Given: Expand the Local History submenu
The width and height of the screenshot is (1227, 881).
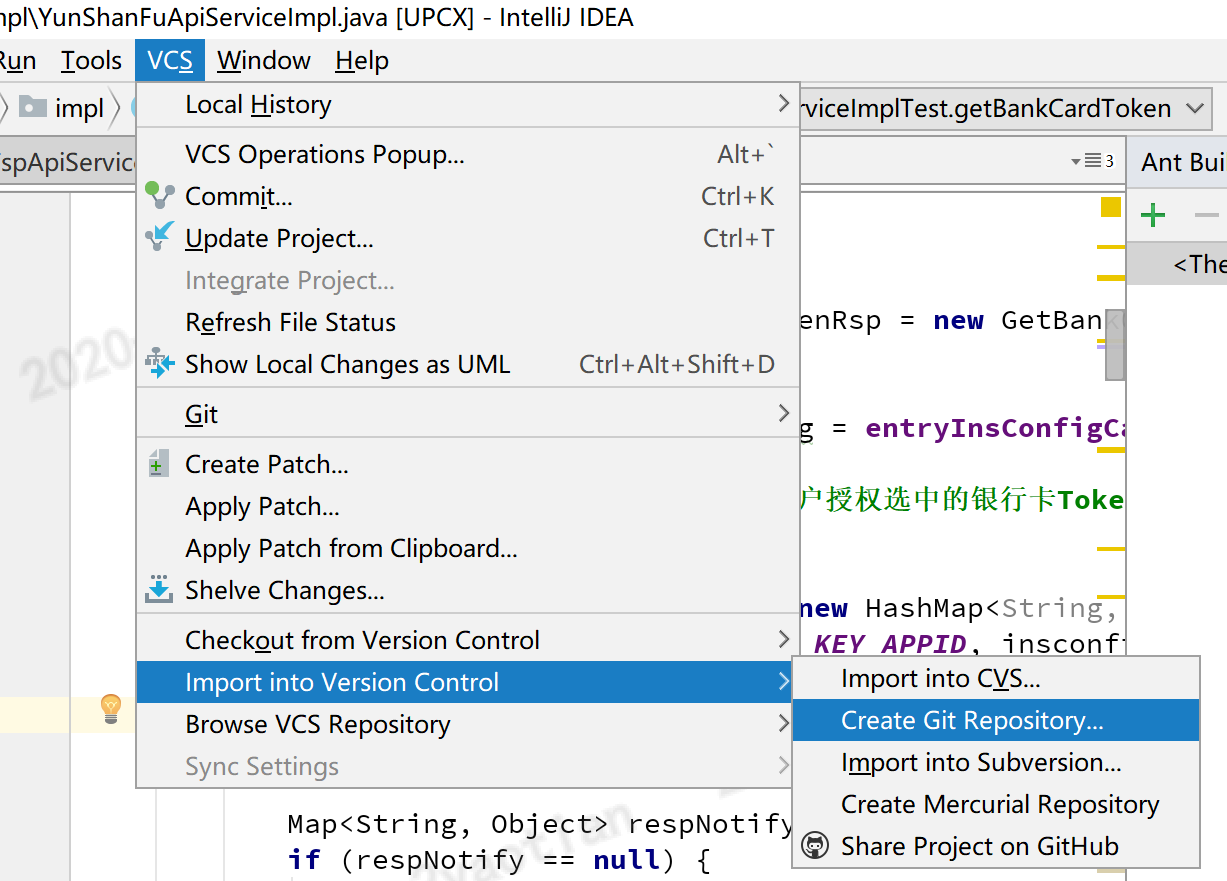Looking at the screenshot, I should coord(783,104).
